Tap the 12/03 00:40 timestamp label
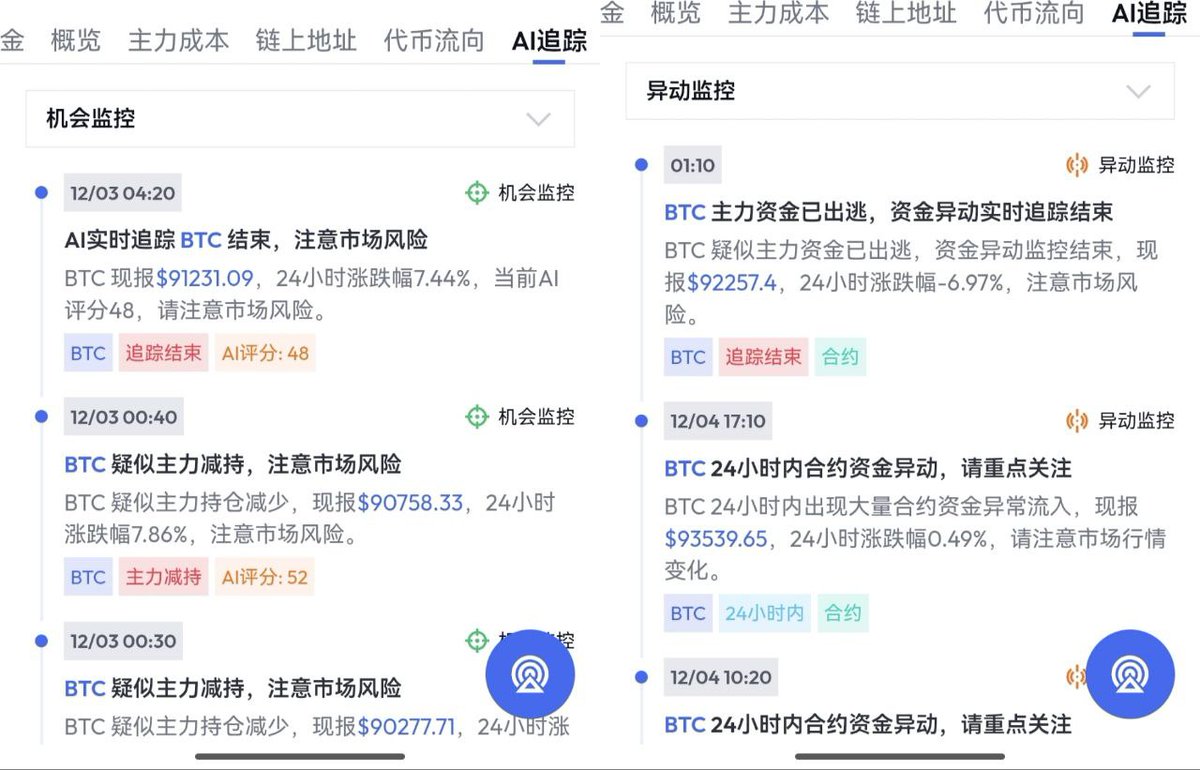 123,417
